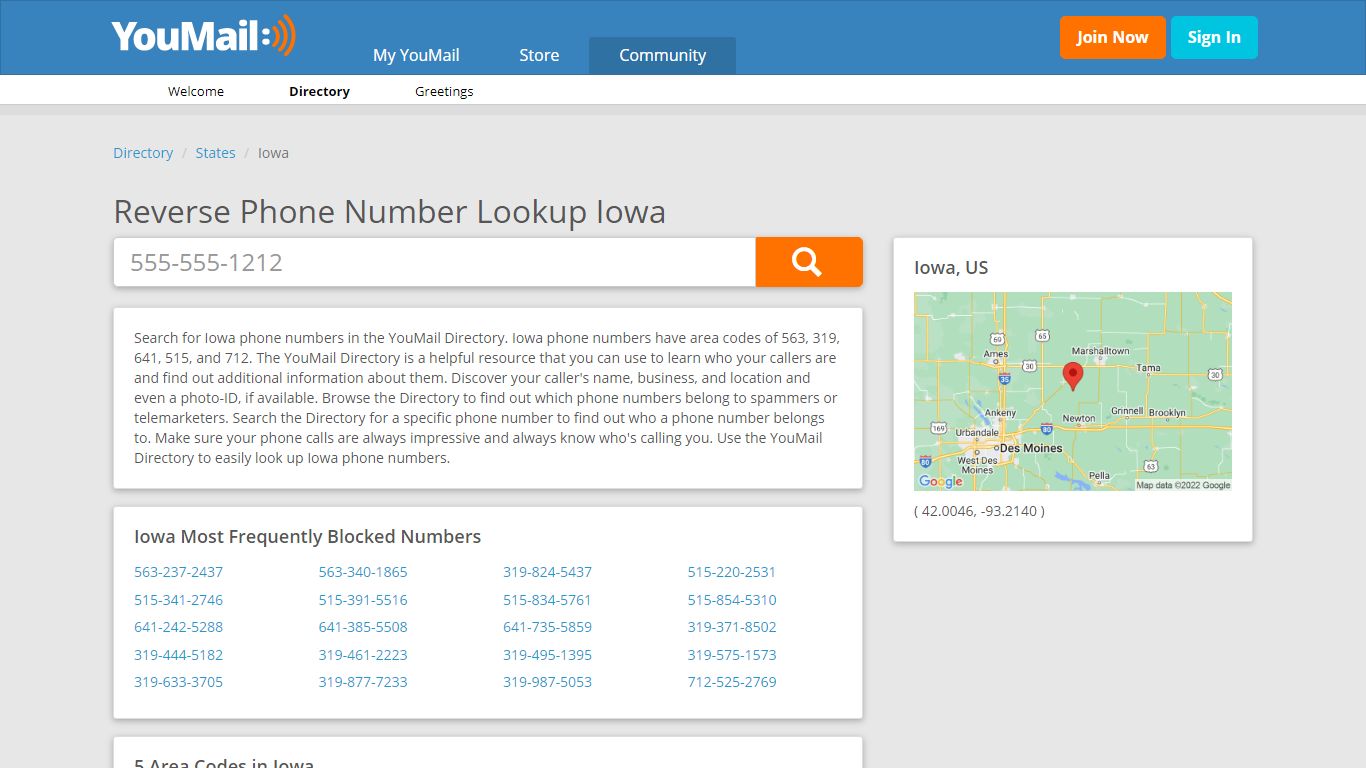Follow the States breadcrumb link
This screenshot has width=1366, height=768.
coord(215,153)
